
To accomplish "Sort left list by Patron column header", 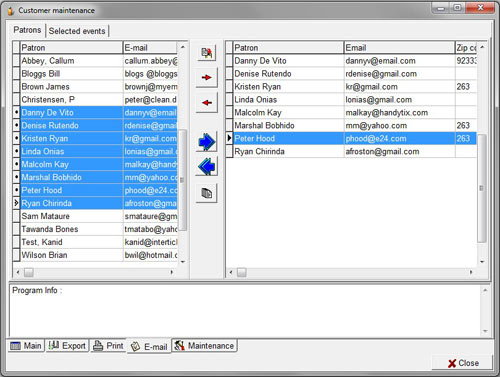I will [71, 48].
